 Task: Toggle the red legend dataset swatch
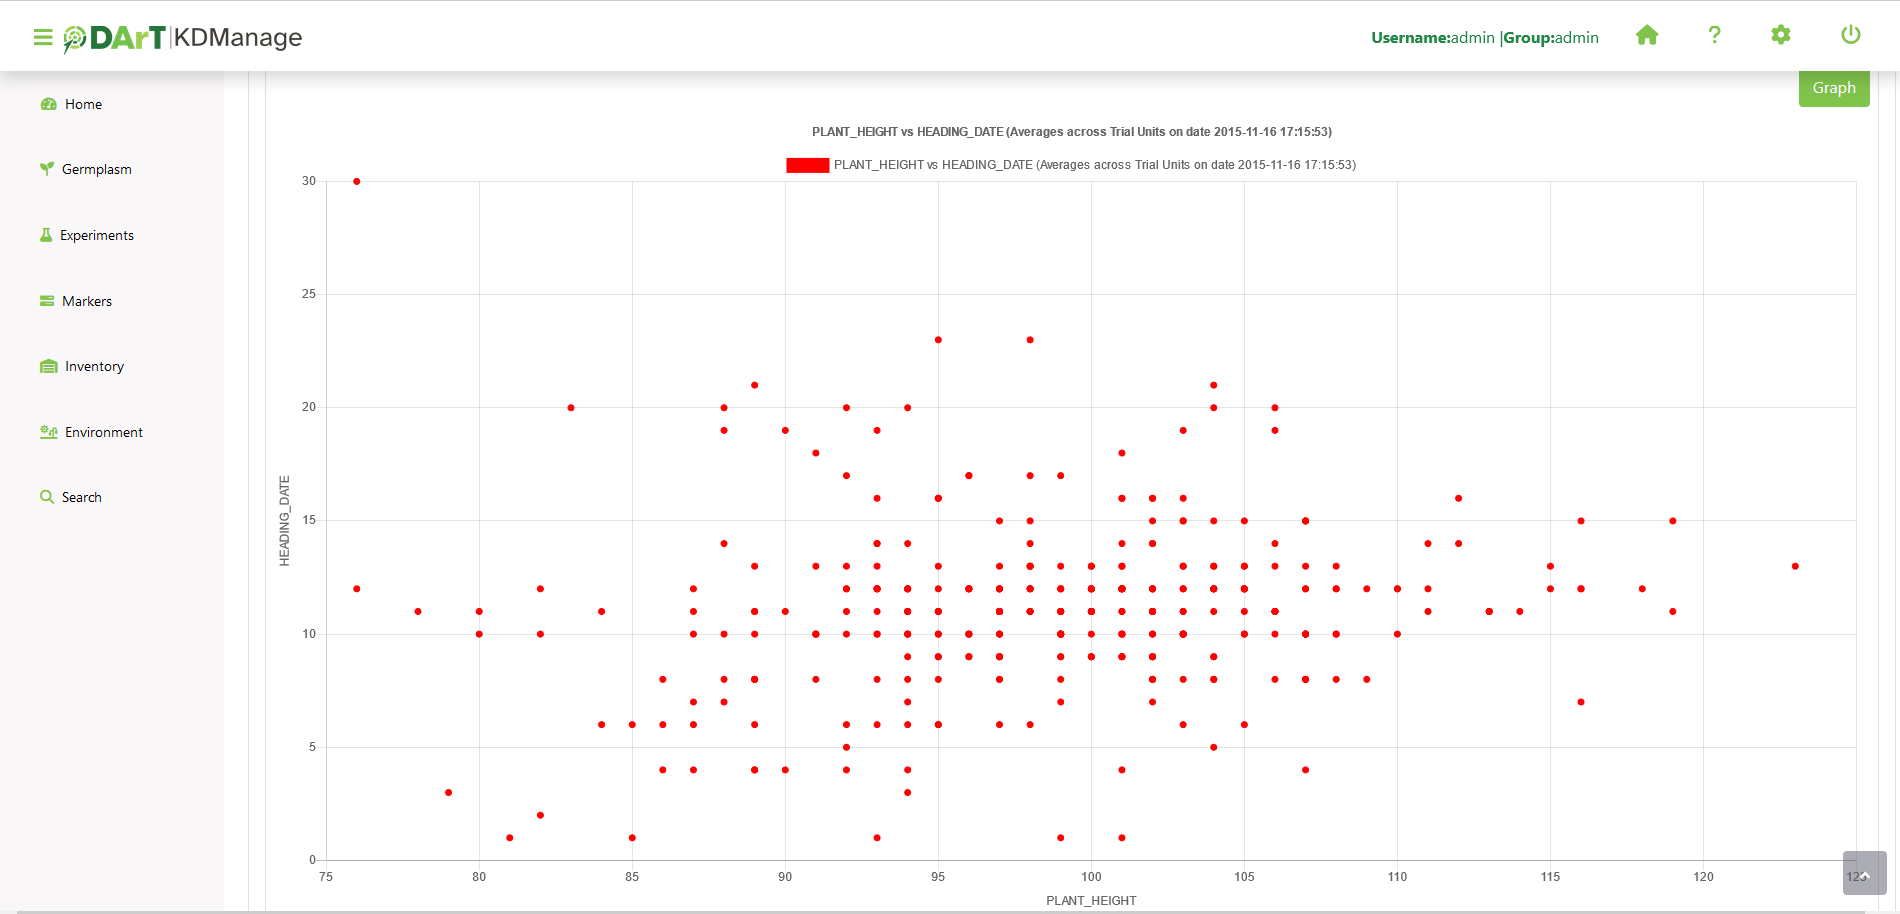[x=807, y=165]
